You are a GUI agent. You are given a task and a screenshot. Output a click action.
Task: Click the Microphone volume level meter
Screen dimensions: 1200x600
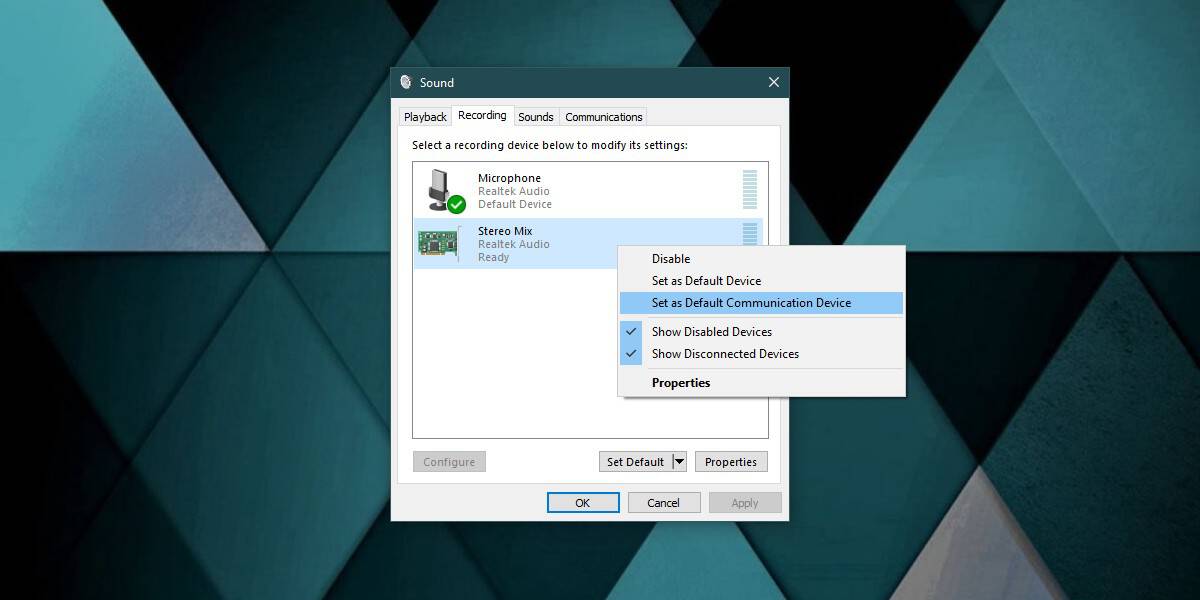[x=750, y=190]
